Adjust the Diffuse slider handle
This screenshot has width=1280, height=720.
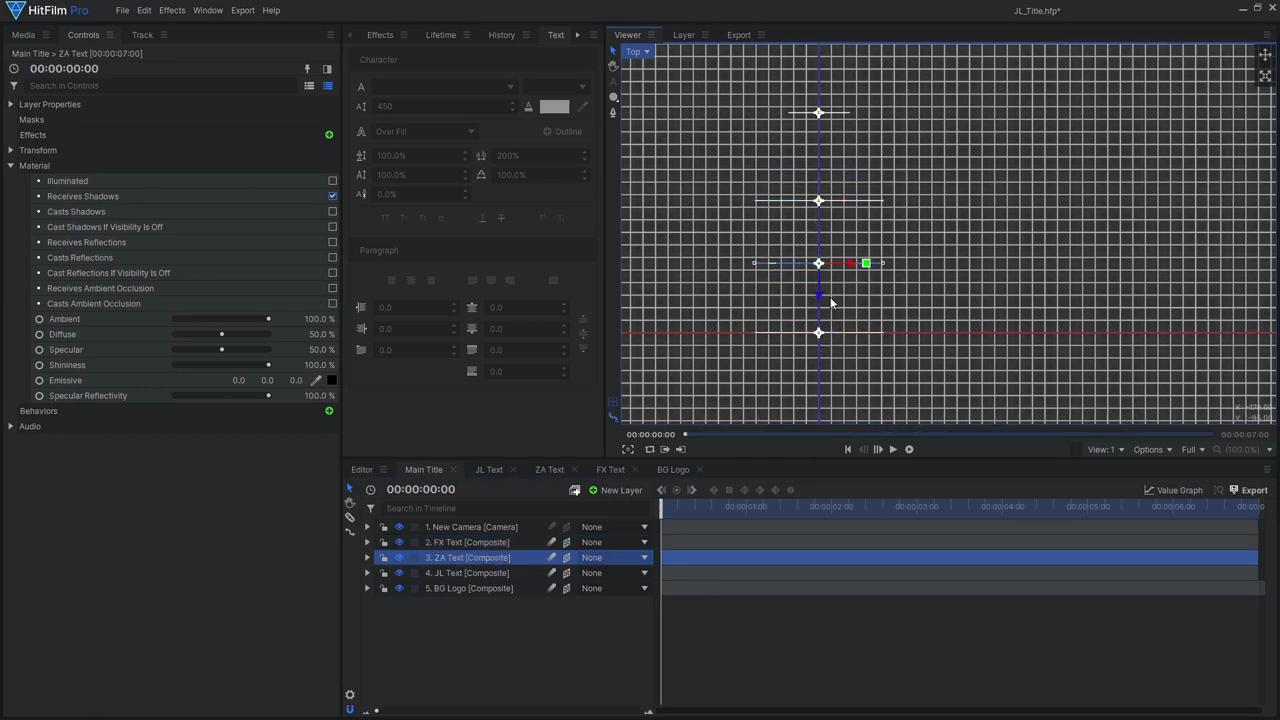(221, 334)
